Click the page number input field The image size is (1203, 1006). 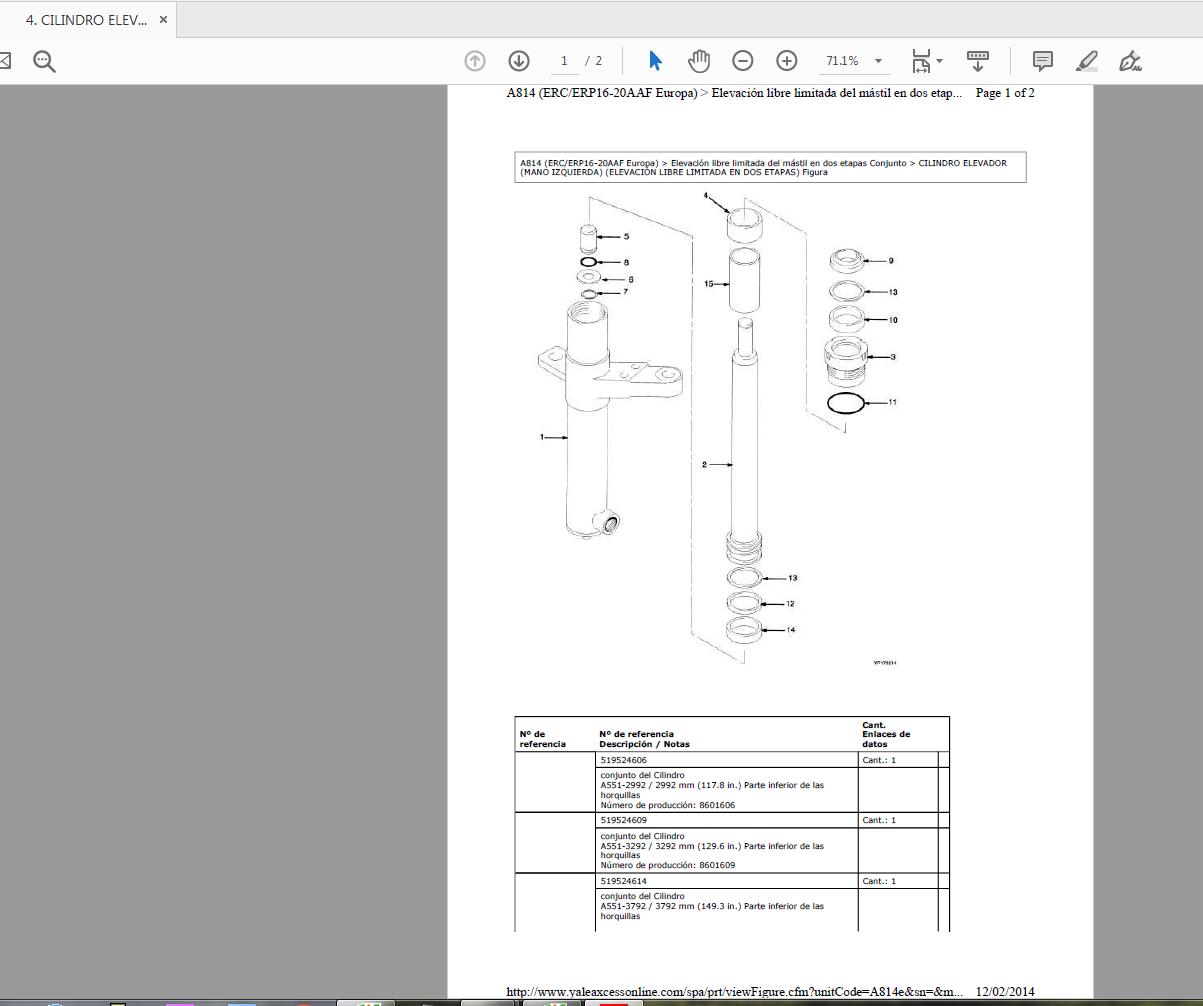pos(563,60)
